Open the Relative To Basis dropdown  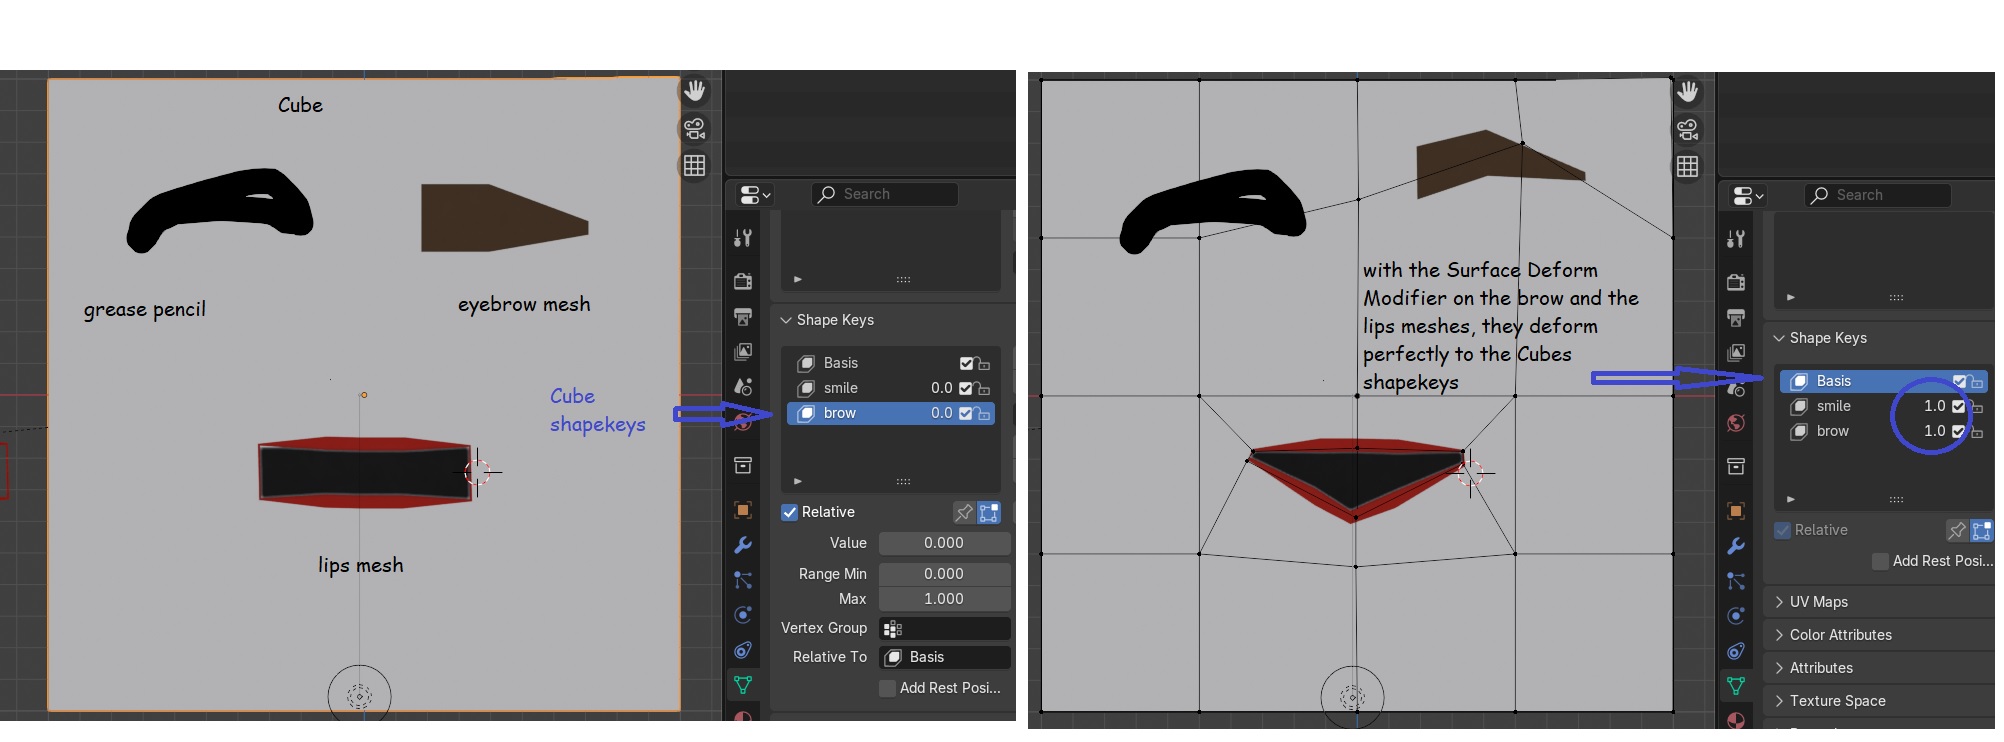[x=945, y=657]
